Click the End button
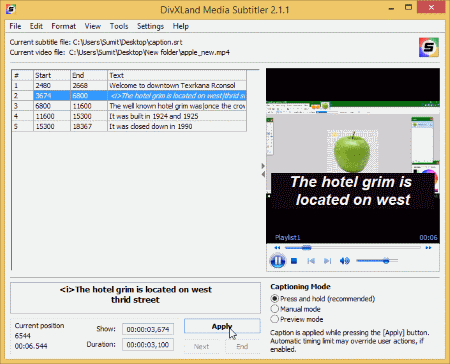450x364 pixels. point(242,347)
